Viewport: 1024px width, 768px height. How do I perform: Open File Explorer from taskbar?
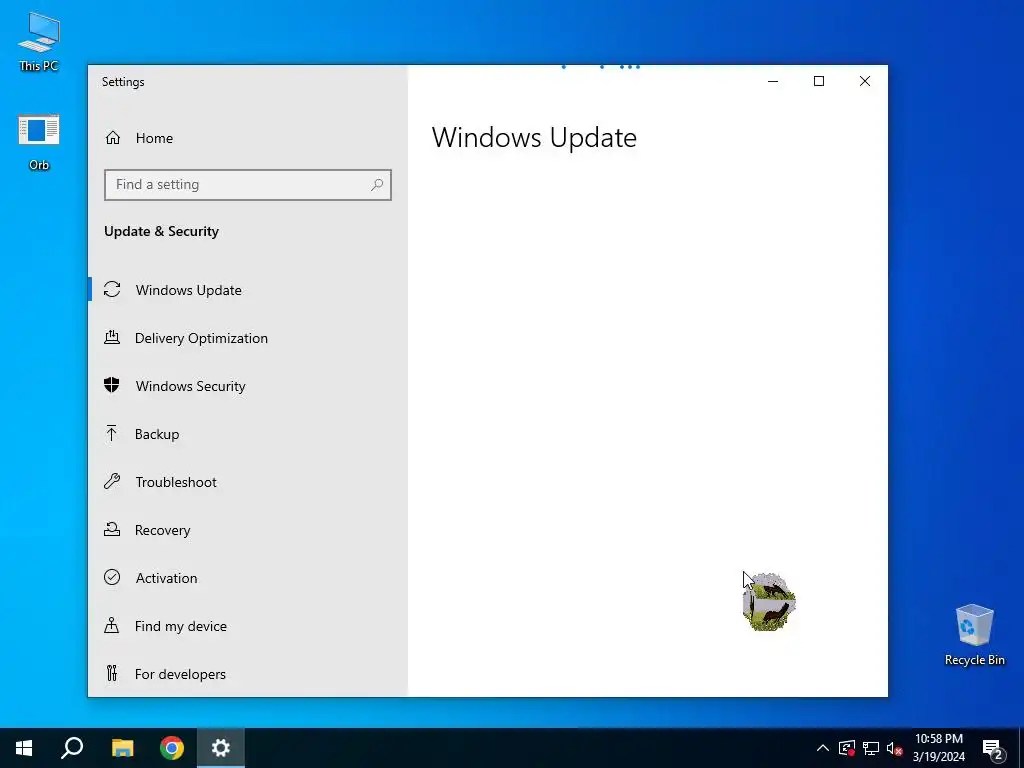pos(122,748)
